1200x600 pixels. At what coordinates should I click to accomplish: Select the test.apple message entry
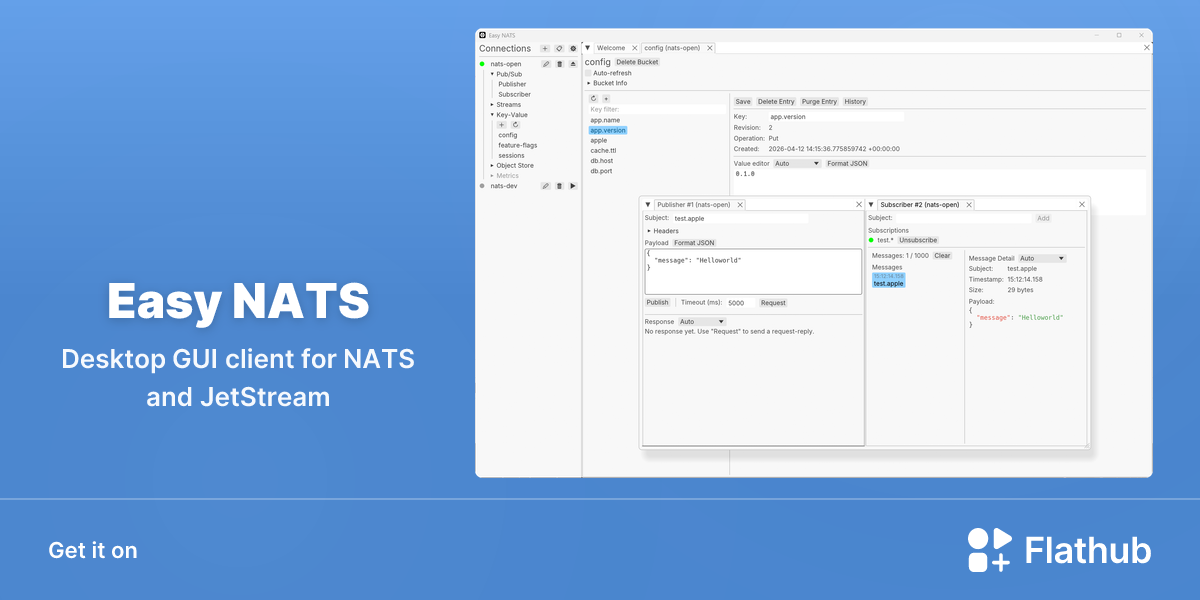(888, 280)
